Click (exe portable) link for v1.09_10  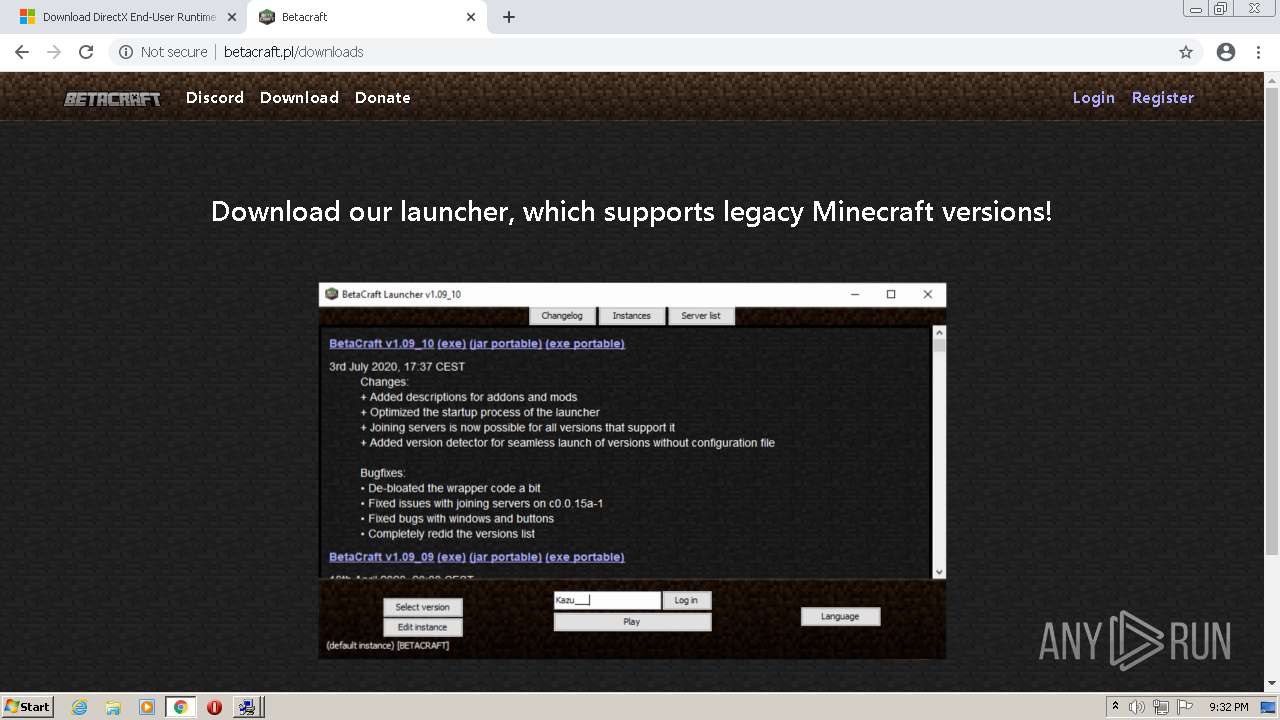pyautogui.click(x=585, y=344)
